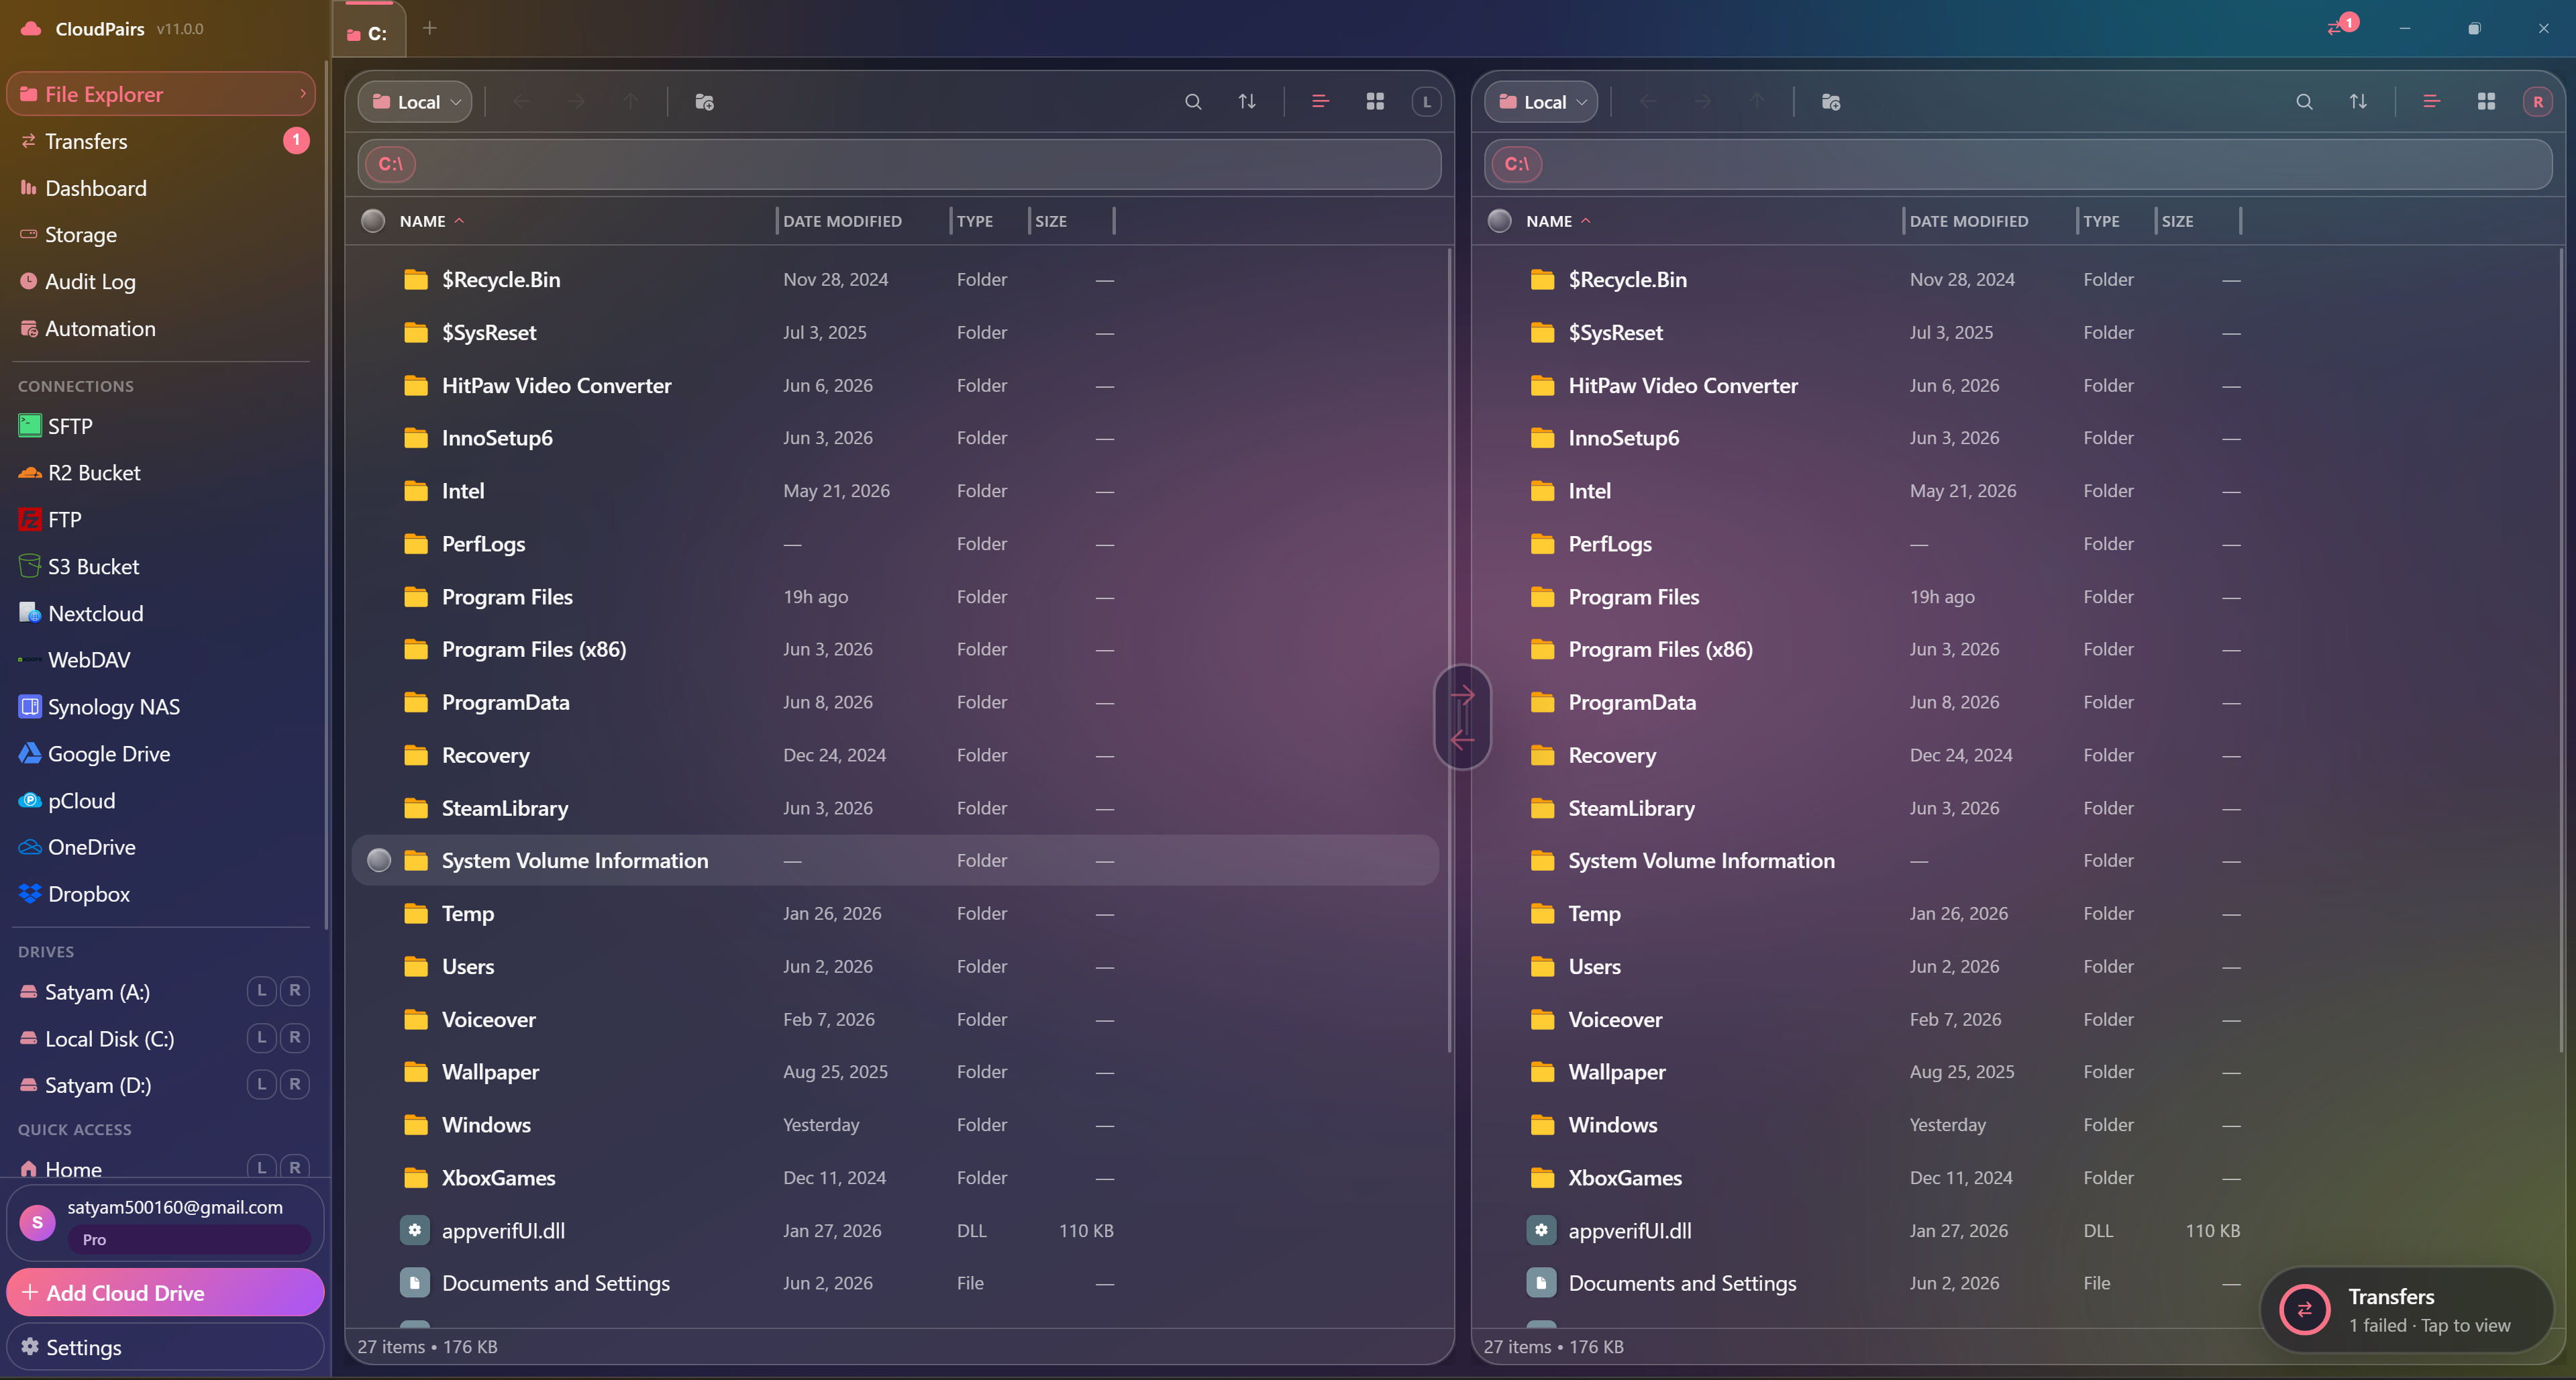Add a new tab with plus
Image resolution: width=2576 pixels, height=1380 pixels.
click(x=430, y=28)
